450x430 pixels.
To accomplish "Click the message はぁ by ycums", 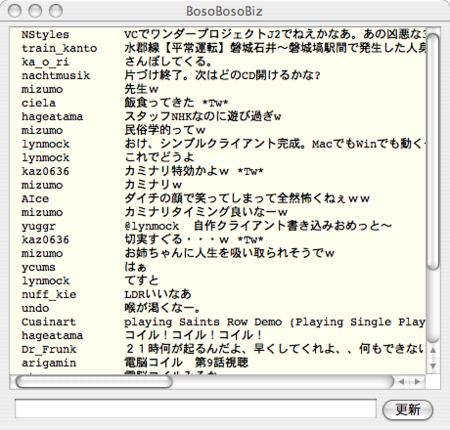I will [x=135, y=267].
